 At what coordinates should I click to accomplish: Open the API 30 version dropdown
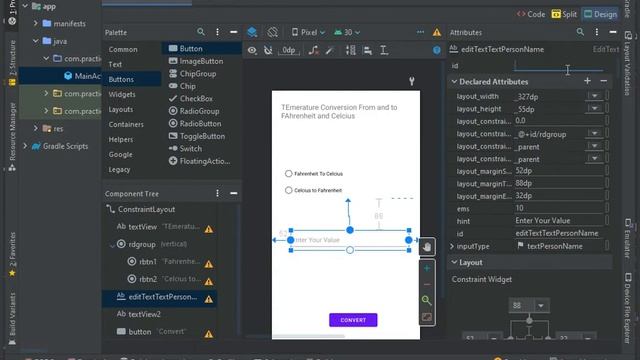(x=347, y=32)
